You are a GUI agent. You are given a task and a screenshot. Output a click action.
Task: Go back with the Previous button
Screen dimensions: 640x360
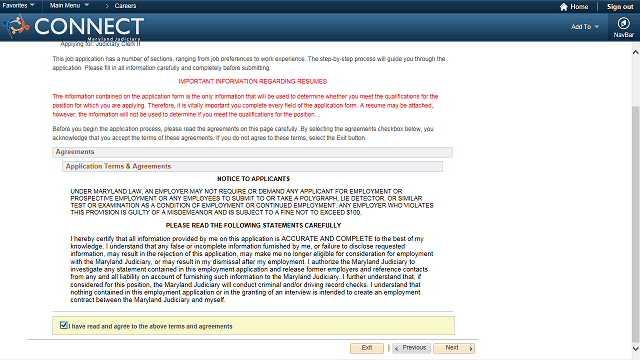[x=411, y=348]
